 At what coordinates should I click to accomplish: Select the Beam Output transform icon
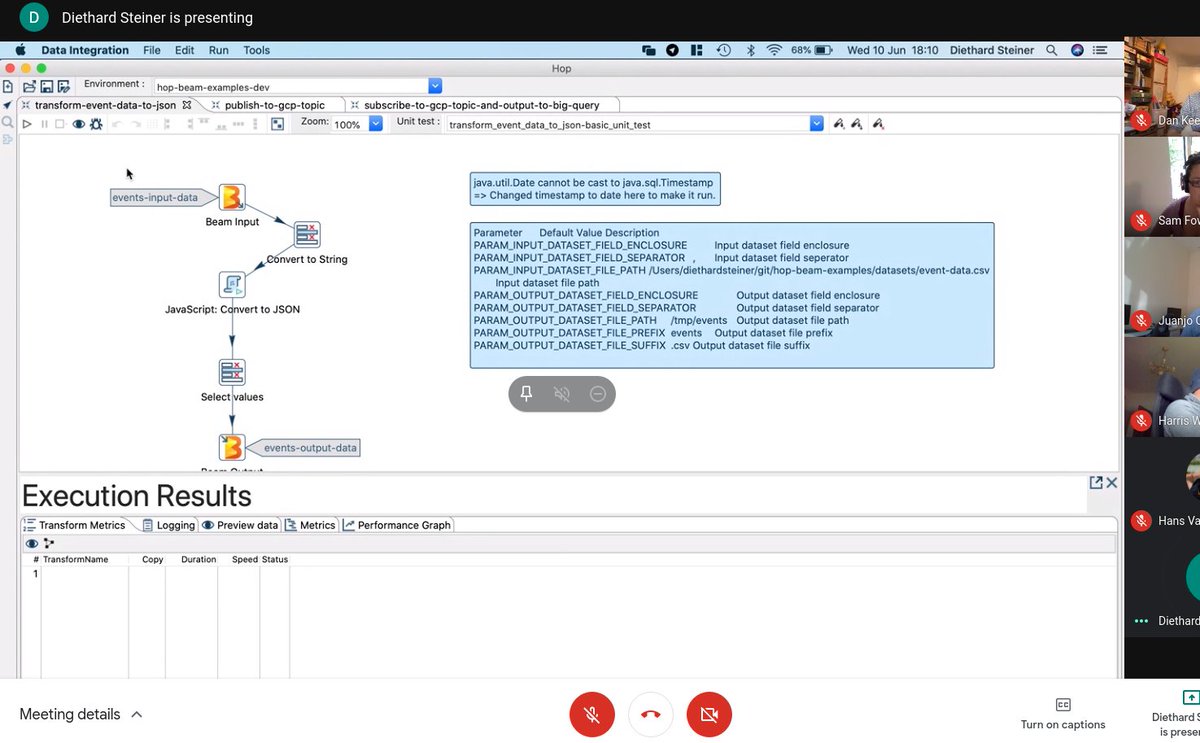coord(232,447)
